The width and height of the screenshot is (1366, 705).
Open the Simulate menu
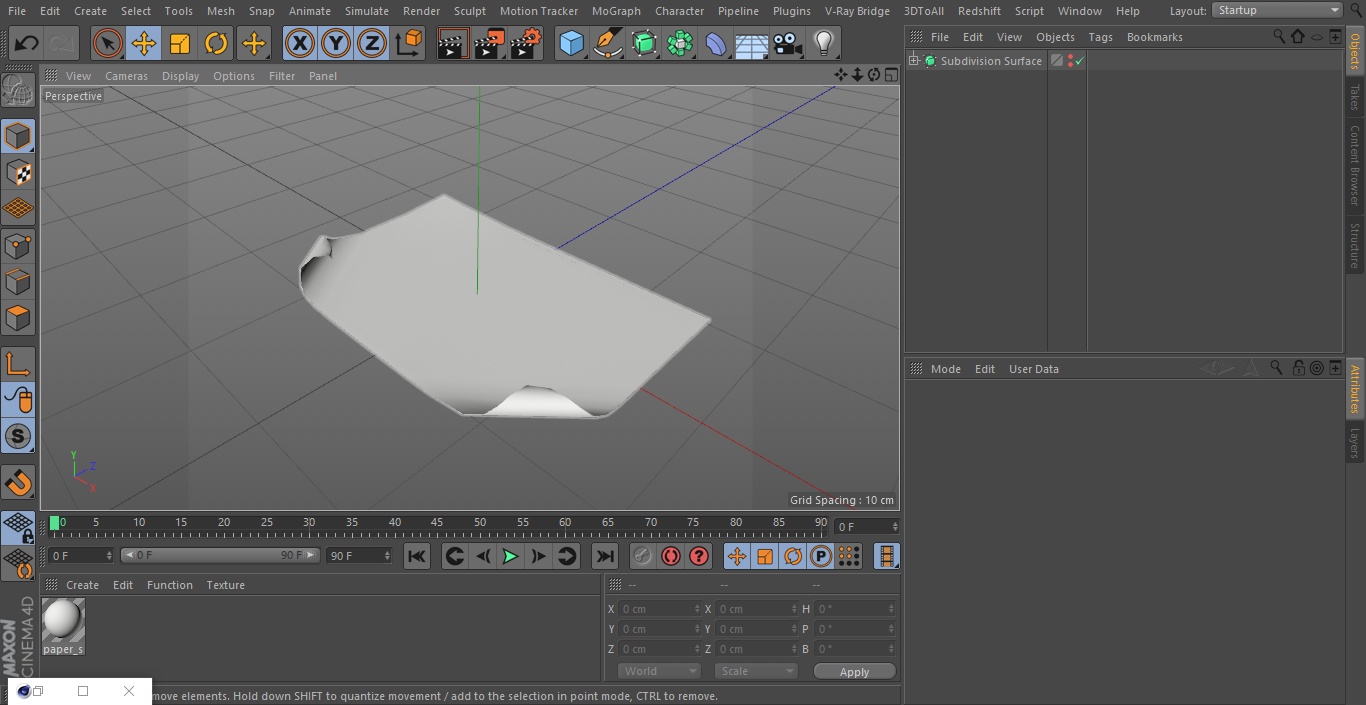point(367,11)
